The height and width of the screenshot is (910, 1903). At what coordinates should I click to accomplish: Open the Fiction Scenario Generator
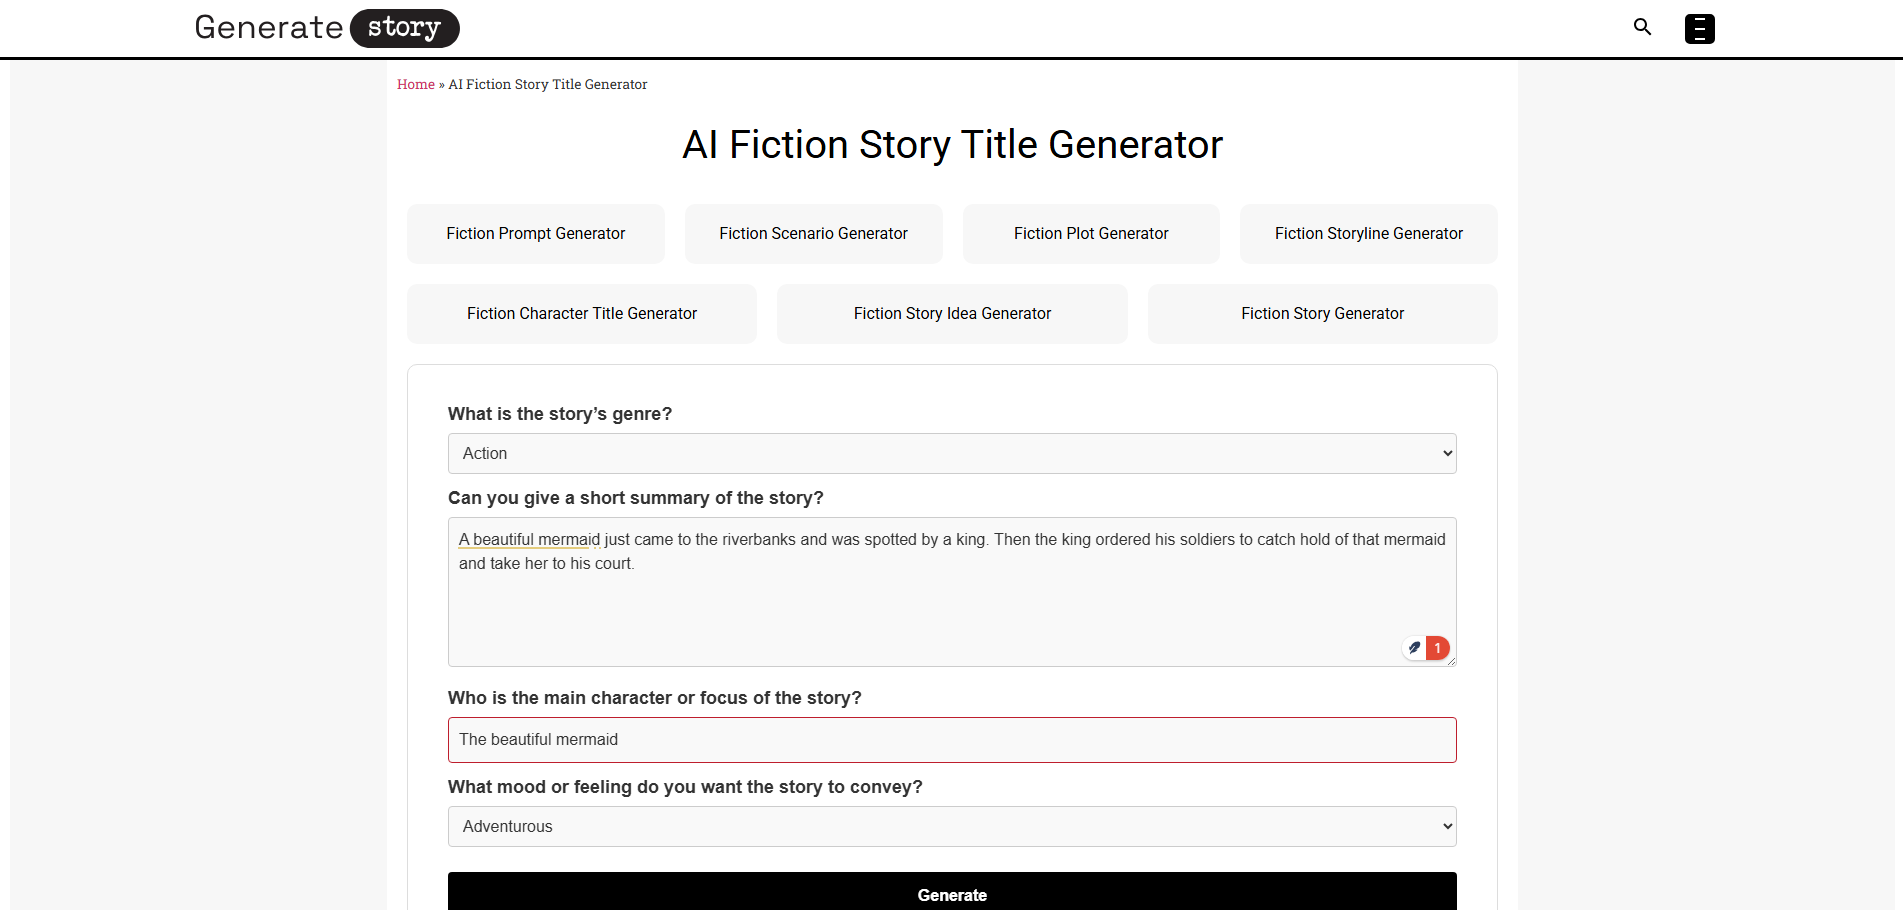(x=813, y=233)
